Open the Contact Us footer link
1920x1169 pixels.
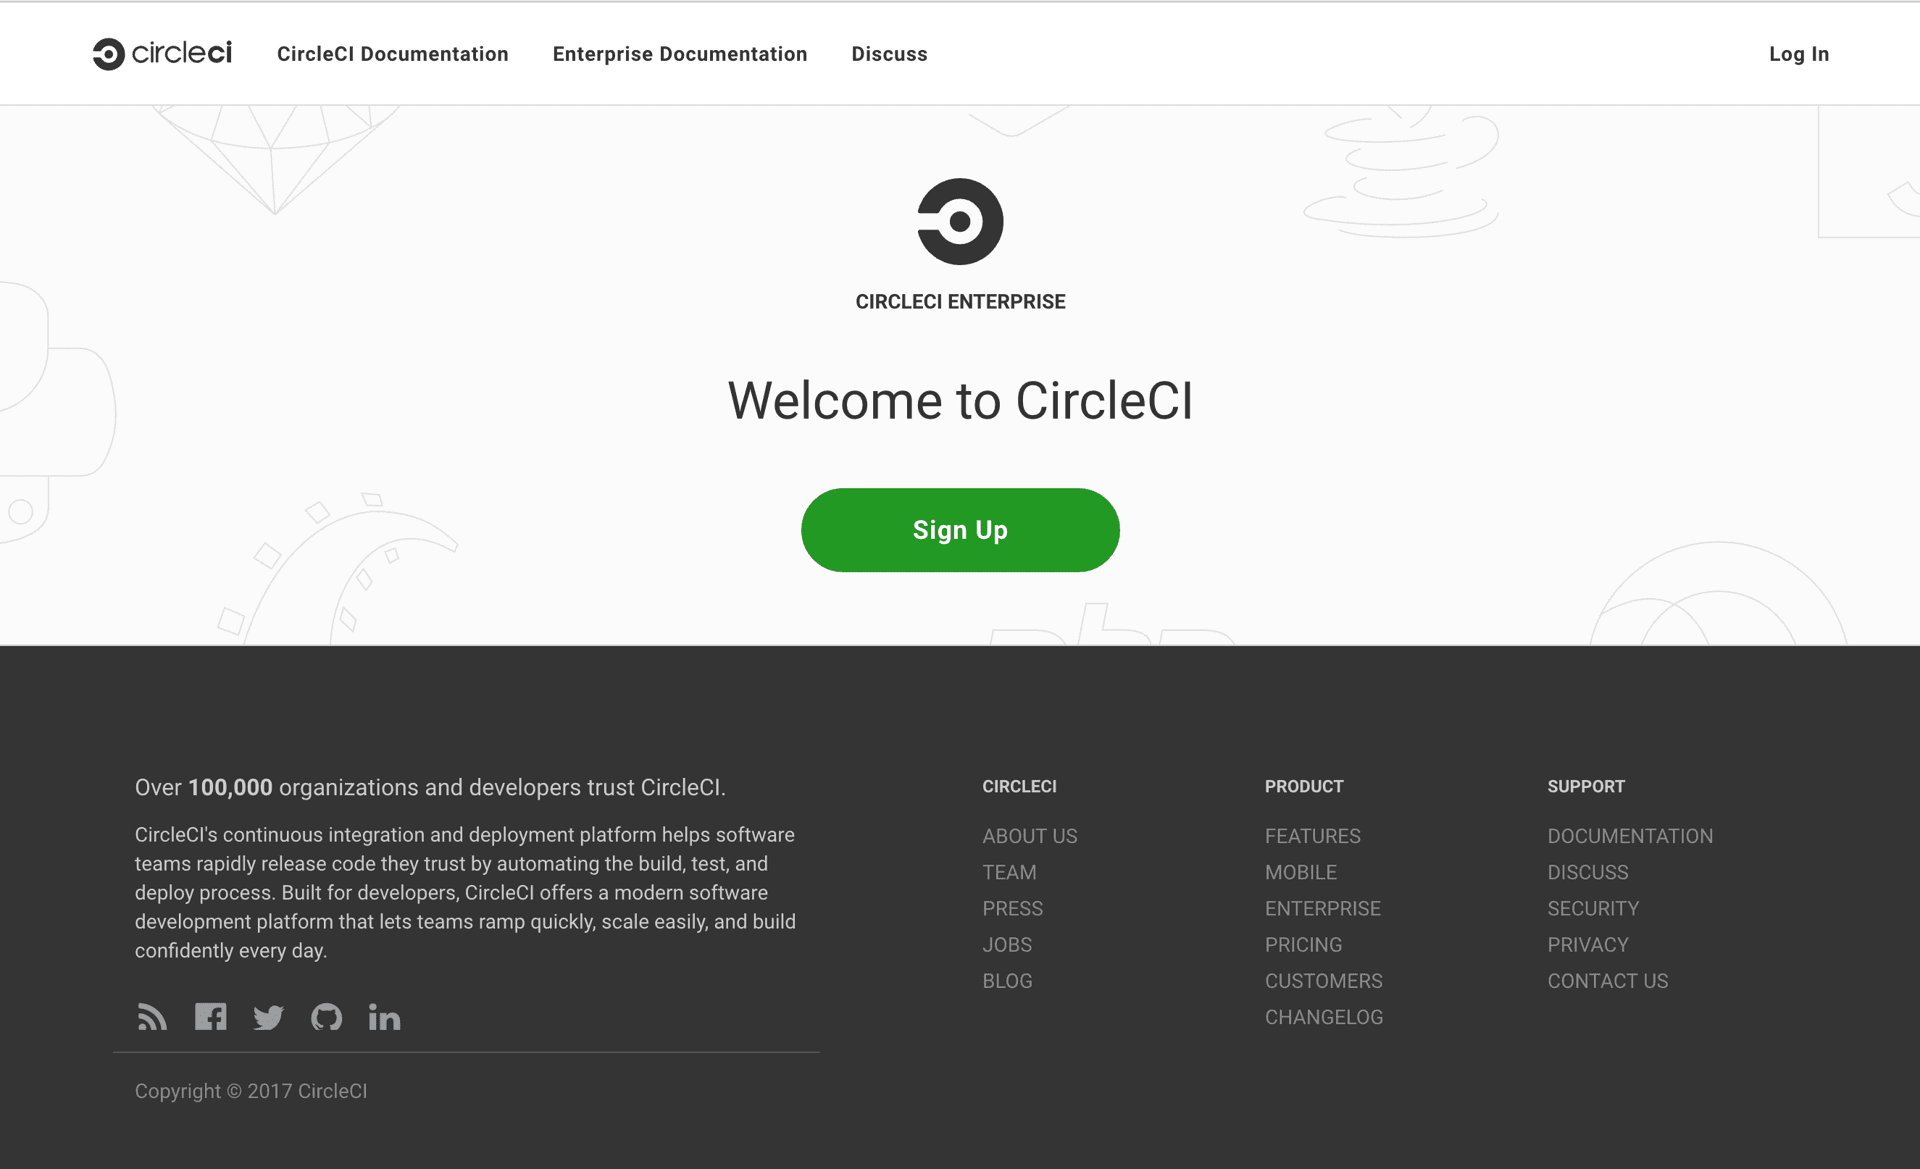point(1608,981)
